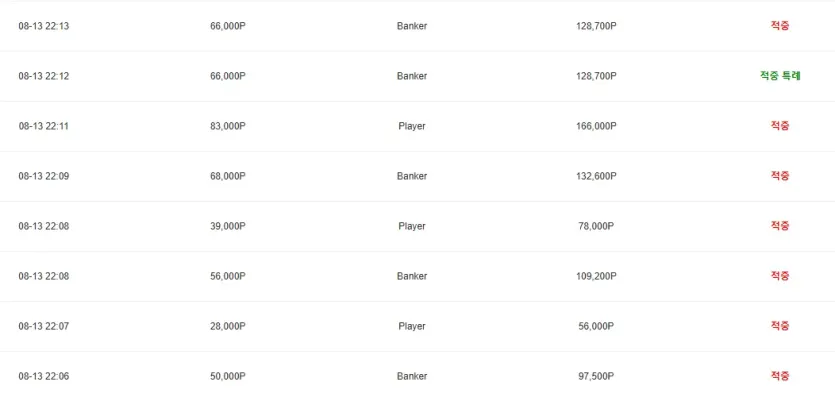Select the 166,000P payout value
This screenshot has width=835, height=401.
(596, 126)
